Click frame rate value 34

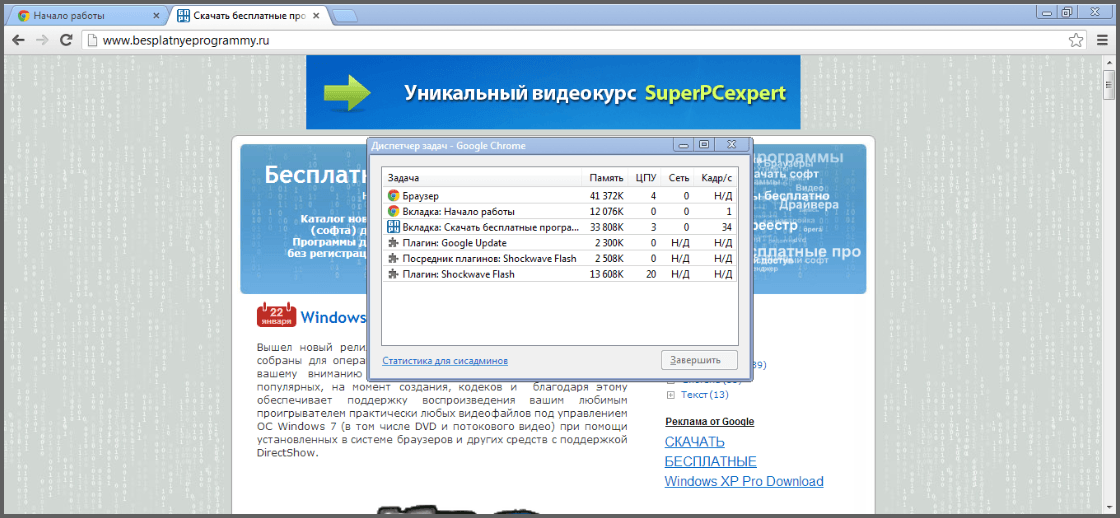tap(726, 227)
